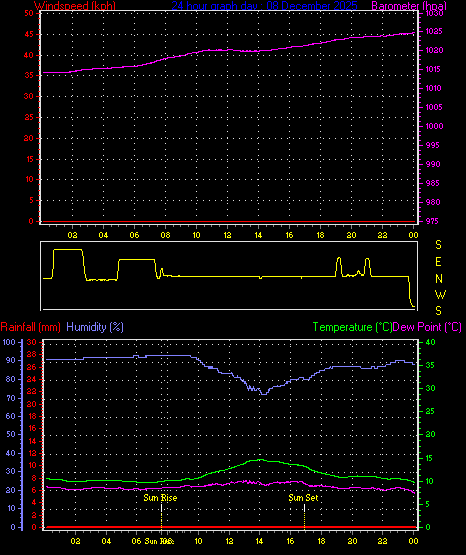Click the 16 value on the rainfall axis
Screen dimensions: 466x555
[x=32, y=428]
